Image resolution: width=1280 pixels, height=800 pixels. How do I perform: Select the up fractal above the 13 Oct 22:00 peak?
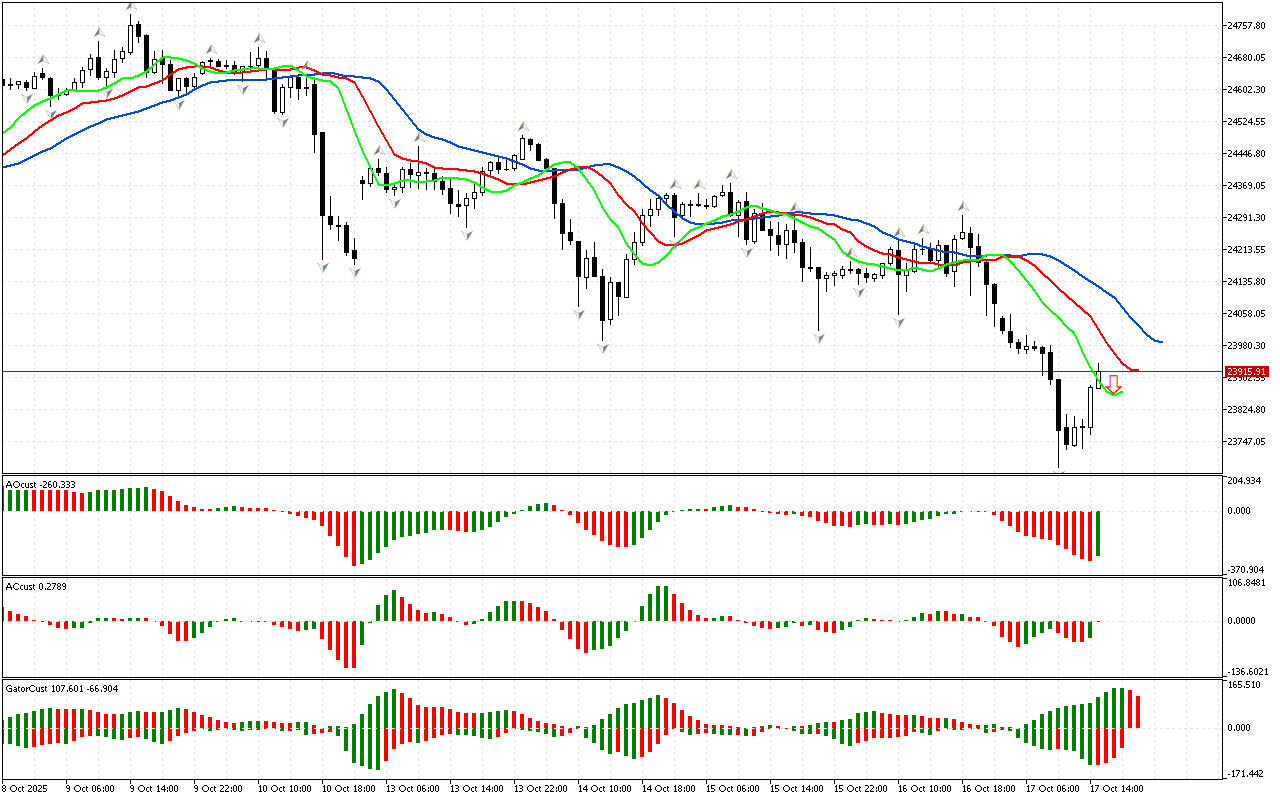(522, 126)
